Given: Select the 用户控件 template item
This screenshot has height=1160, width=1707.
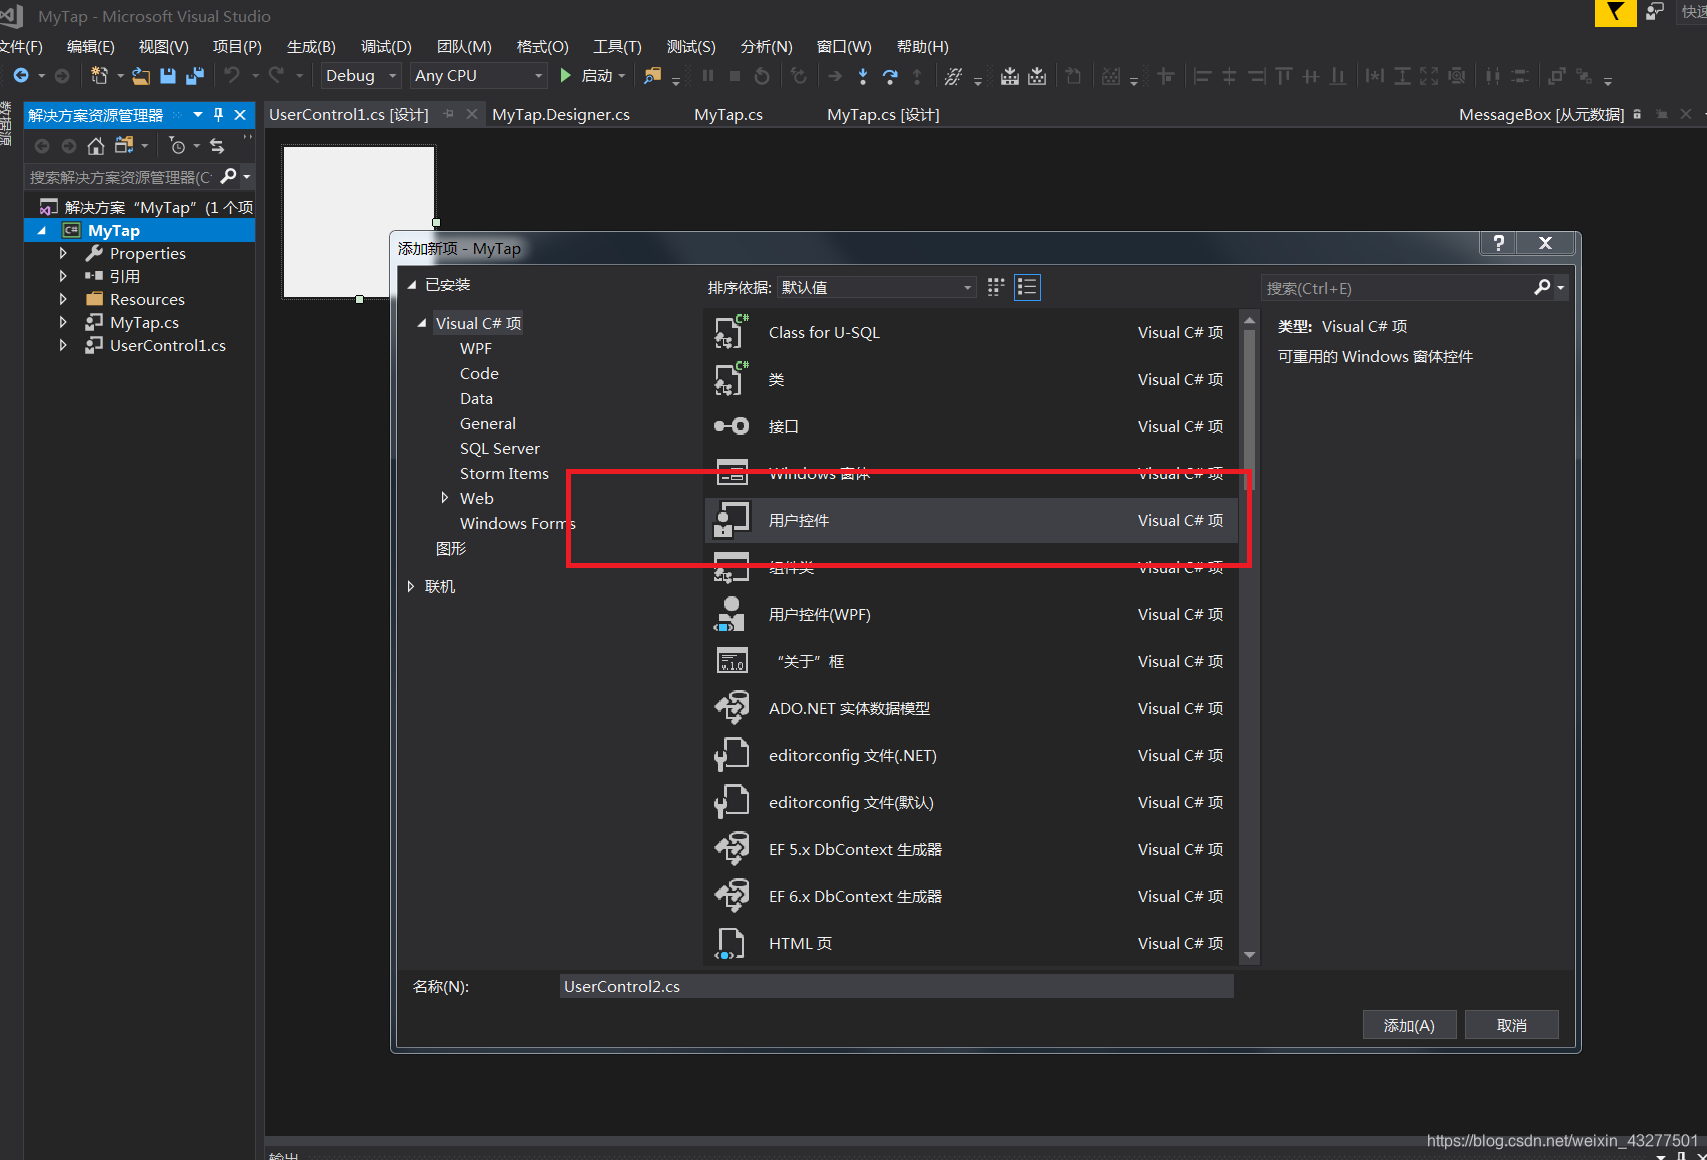Looking at the screenshot, I should pos(971,520).
